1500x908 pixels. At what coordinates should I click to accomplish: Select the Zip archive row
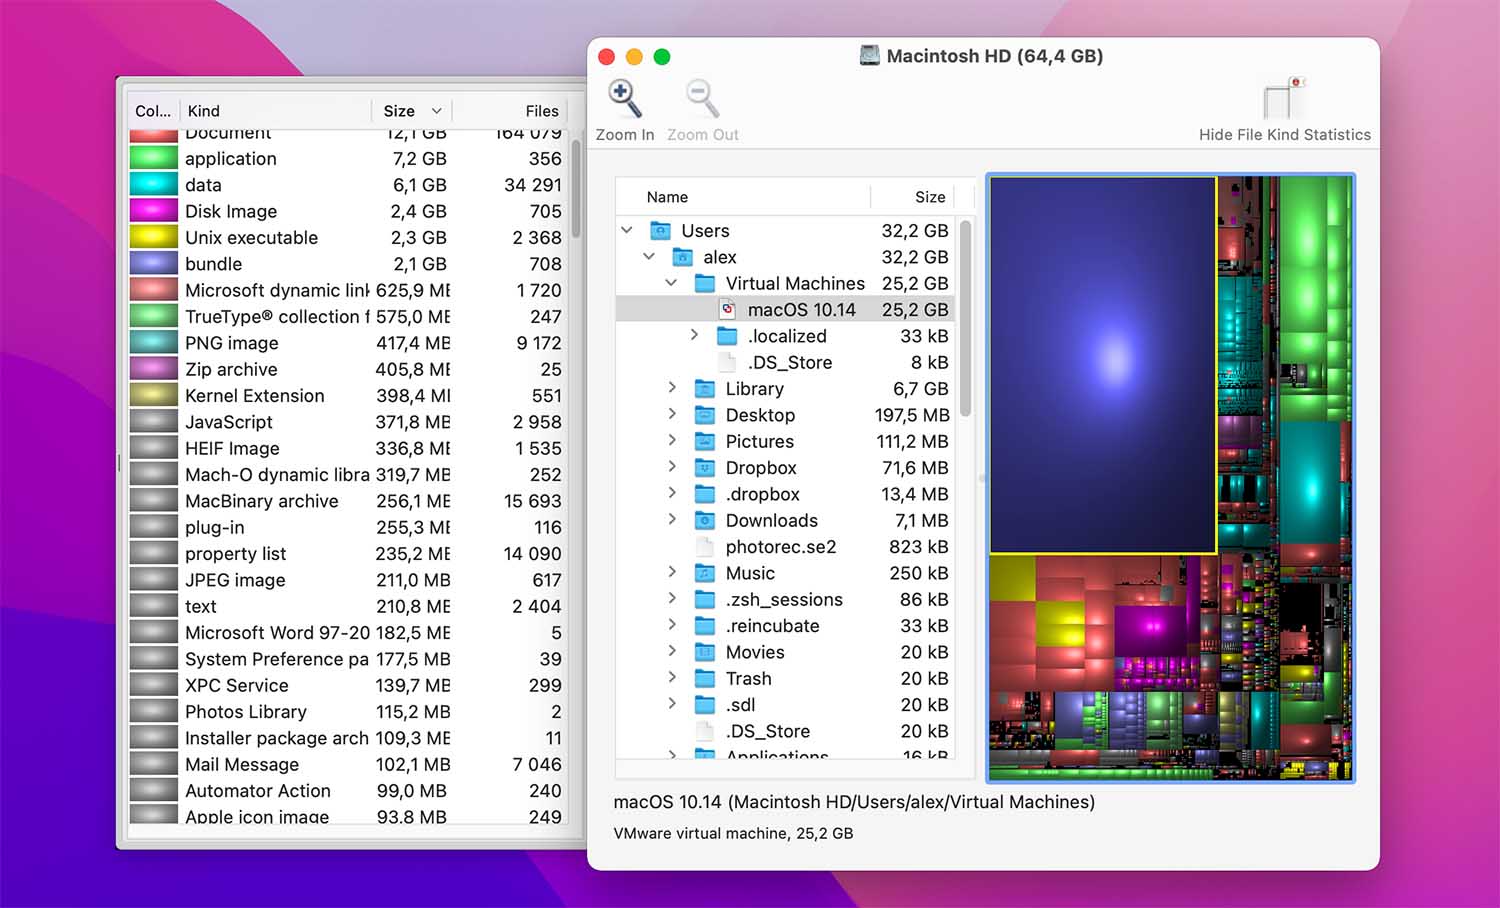[347, 369]
